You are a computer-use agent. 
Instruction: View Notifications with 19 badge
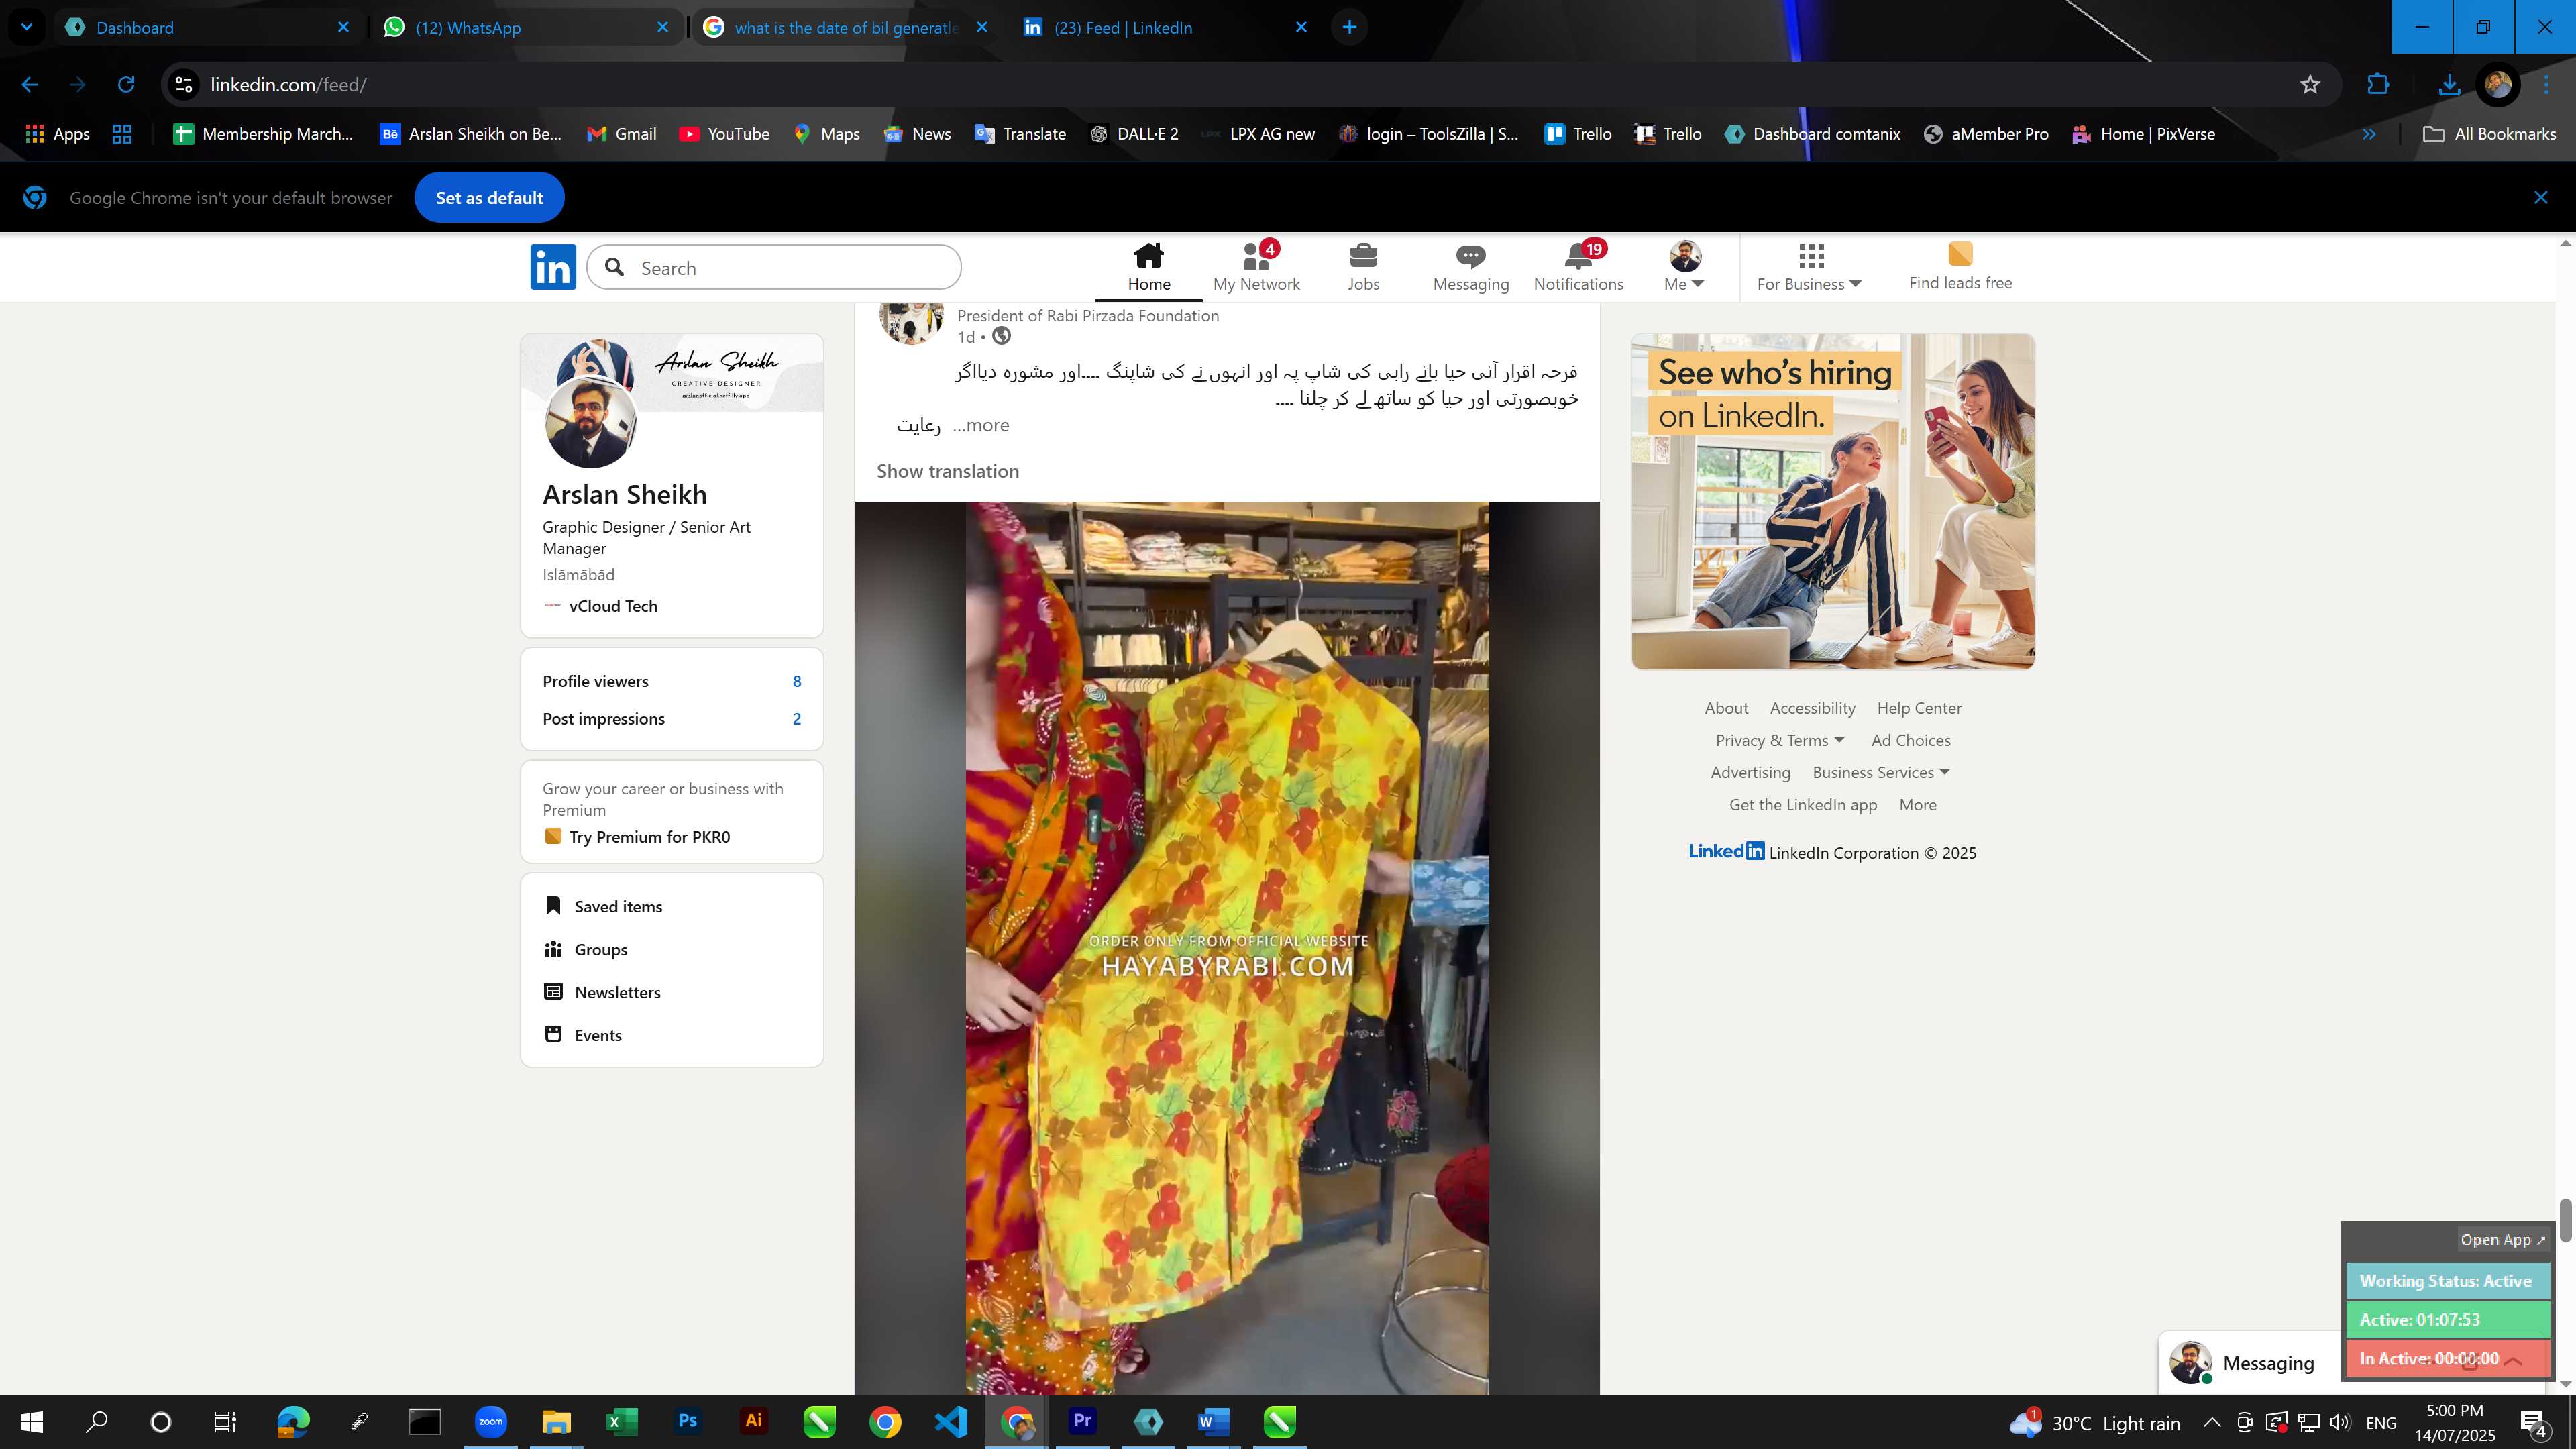click(x=1578, y=267)
